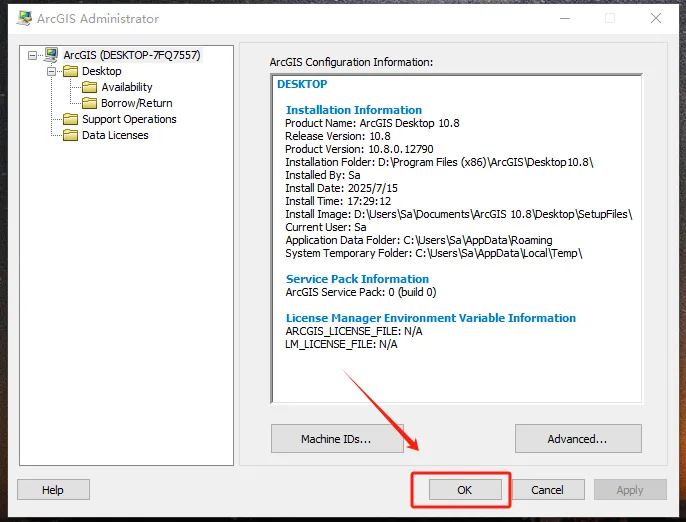Click the Product Version: 10.8.0.12790 line

click(x=359, y=149)
